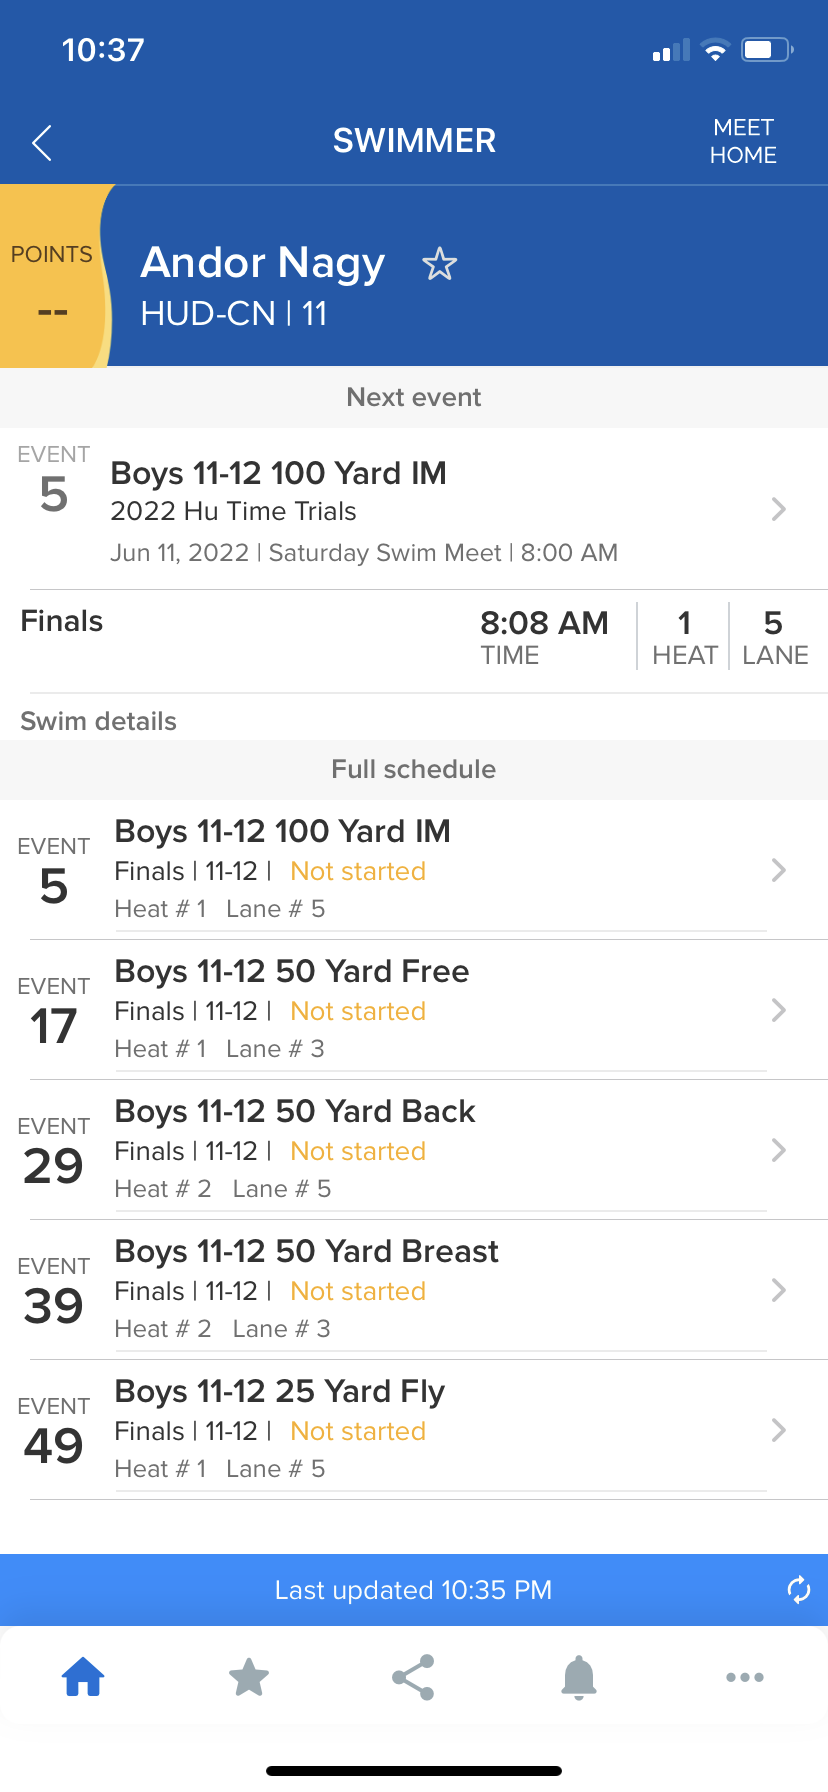
Task: Open the 50 Yard Back chevron
Action: click(779, 1150)
